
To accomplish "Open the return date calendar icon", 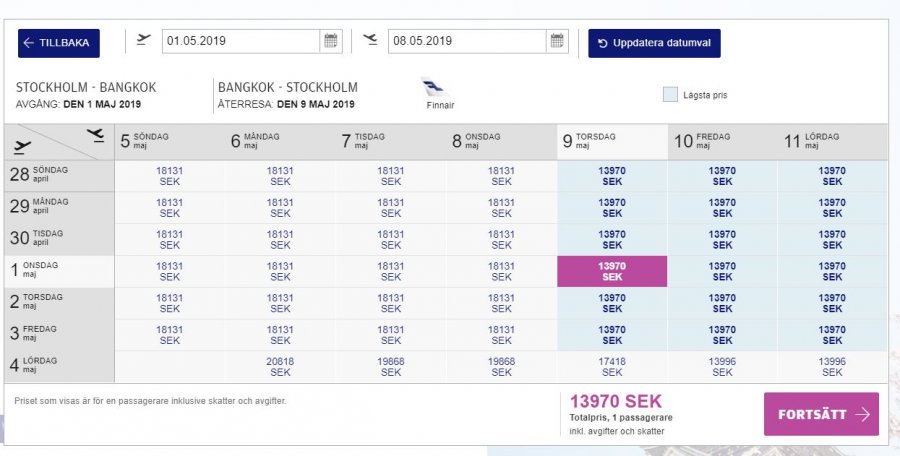I will pyautogui.click(x=557, y=41).
